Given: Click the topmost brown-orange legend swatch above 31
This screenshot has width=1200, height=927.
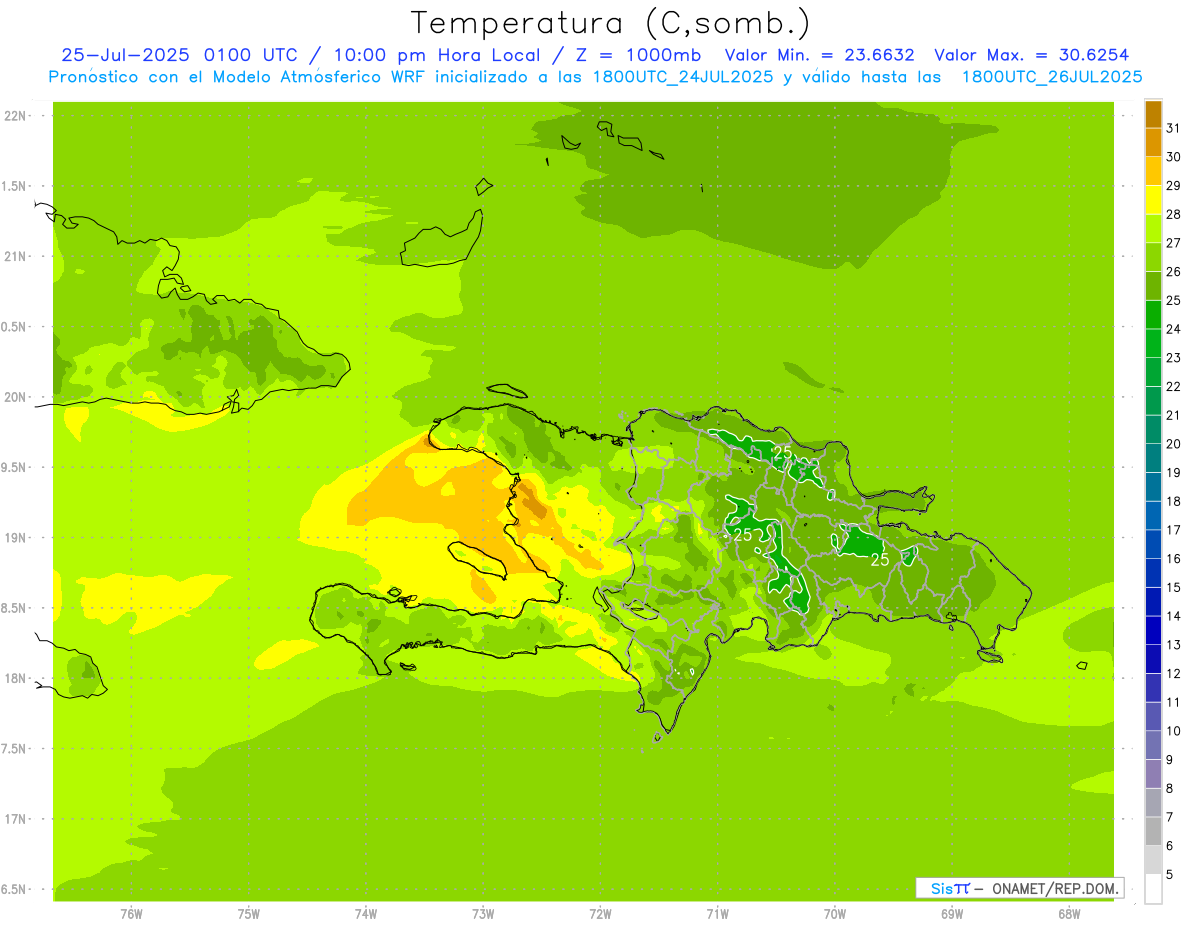Looking at the screenshot, I should point(1153,115).
